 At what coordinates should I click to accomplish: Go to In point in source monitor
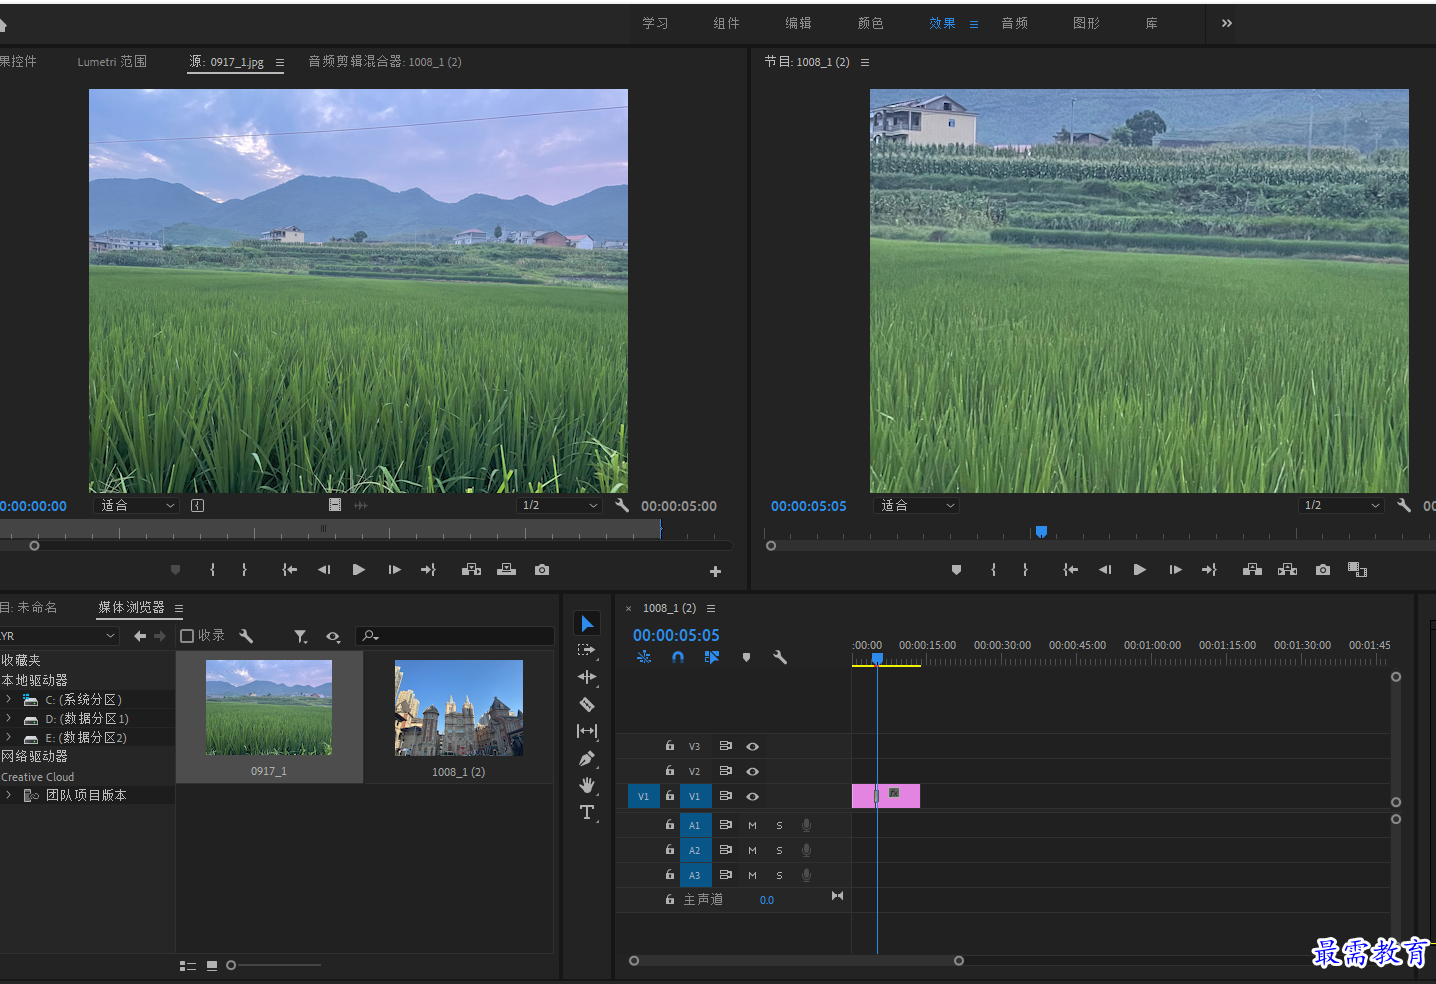(290, 570)
